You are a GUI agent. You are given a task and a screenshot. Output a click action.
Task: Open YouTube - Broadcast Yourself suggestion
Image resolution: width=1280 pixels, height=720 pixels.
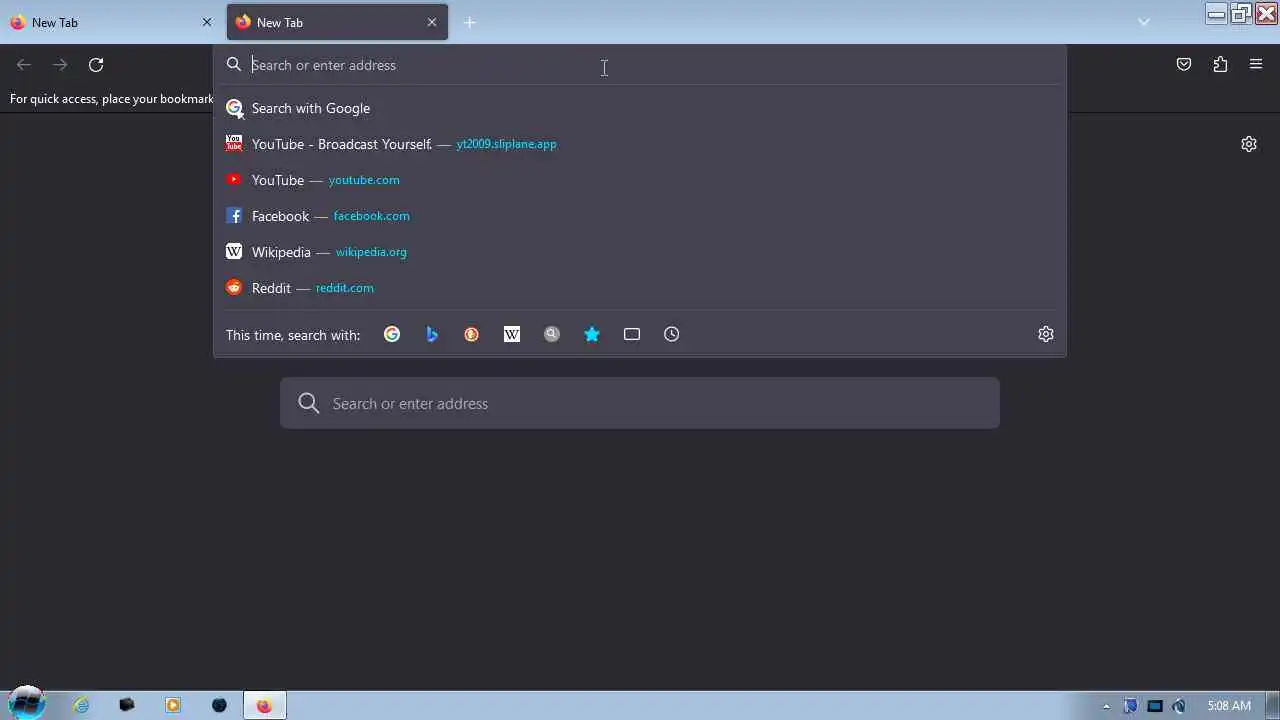[x=640, y=144]
